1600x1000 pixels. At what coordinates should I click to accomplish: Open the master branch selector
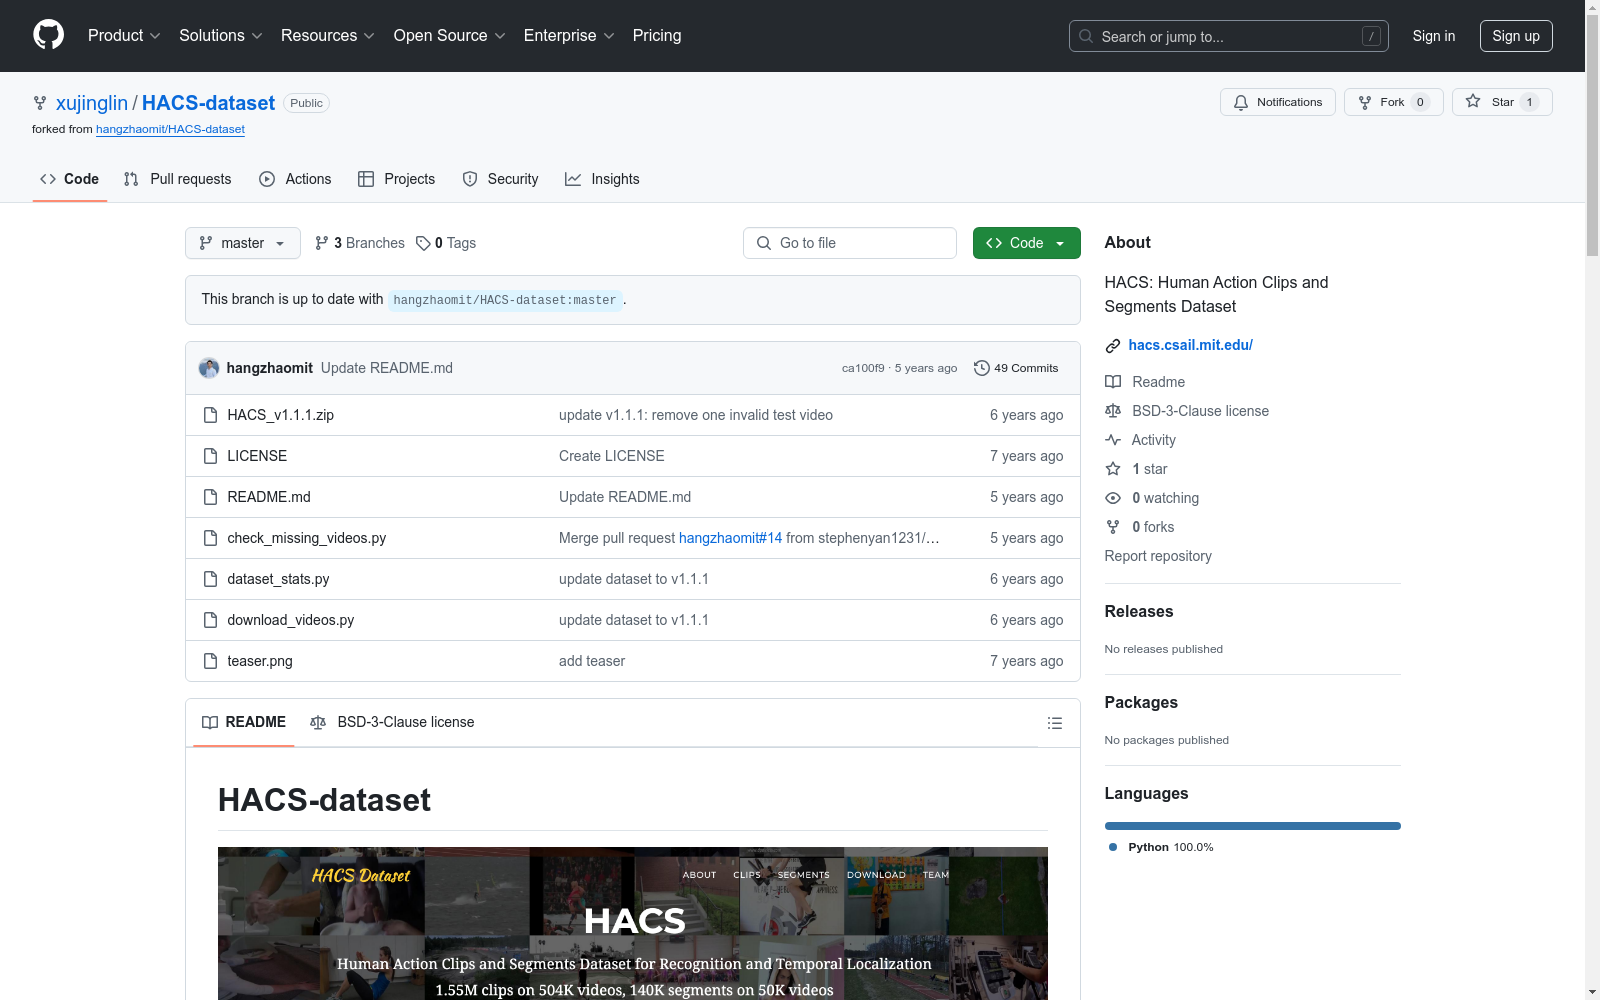click(243, 243)
